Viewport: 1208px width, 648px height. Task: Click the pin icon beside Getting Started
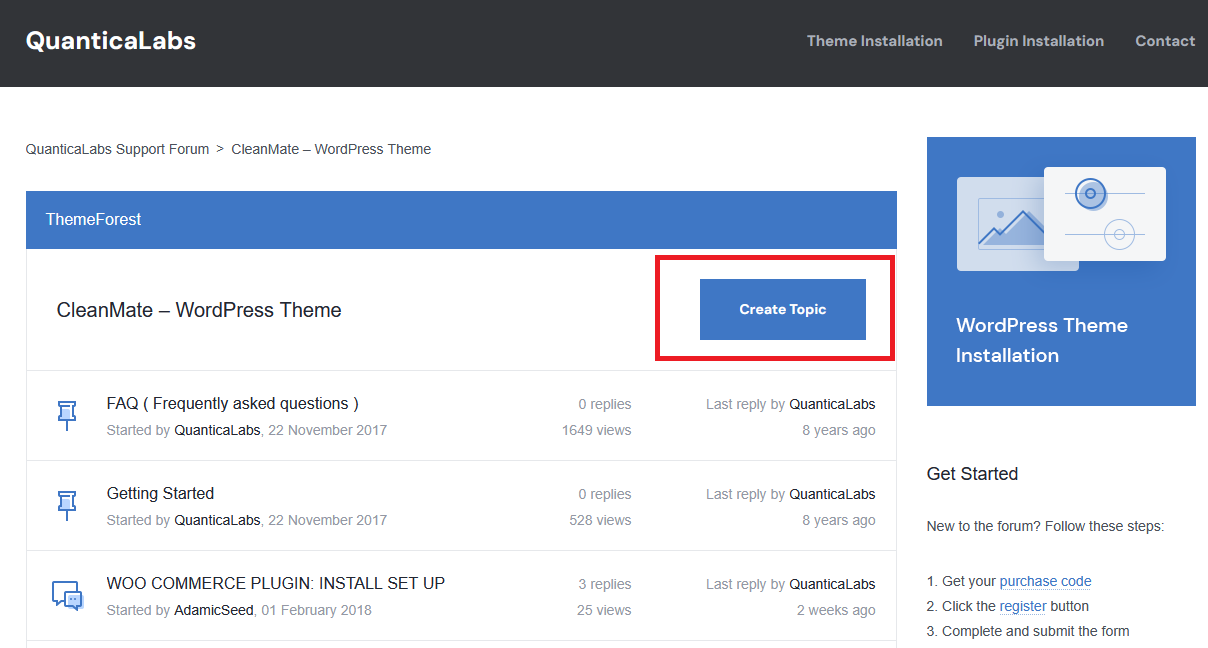tap(67, 505)
